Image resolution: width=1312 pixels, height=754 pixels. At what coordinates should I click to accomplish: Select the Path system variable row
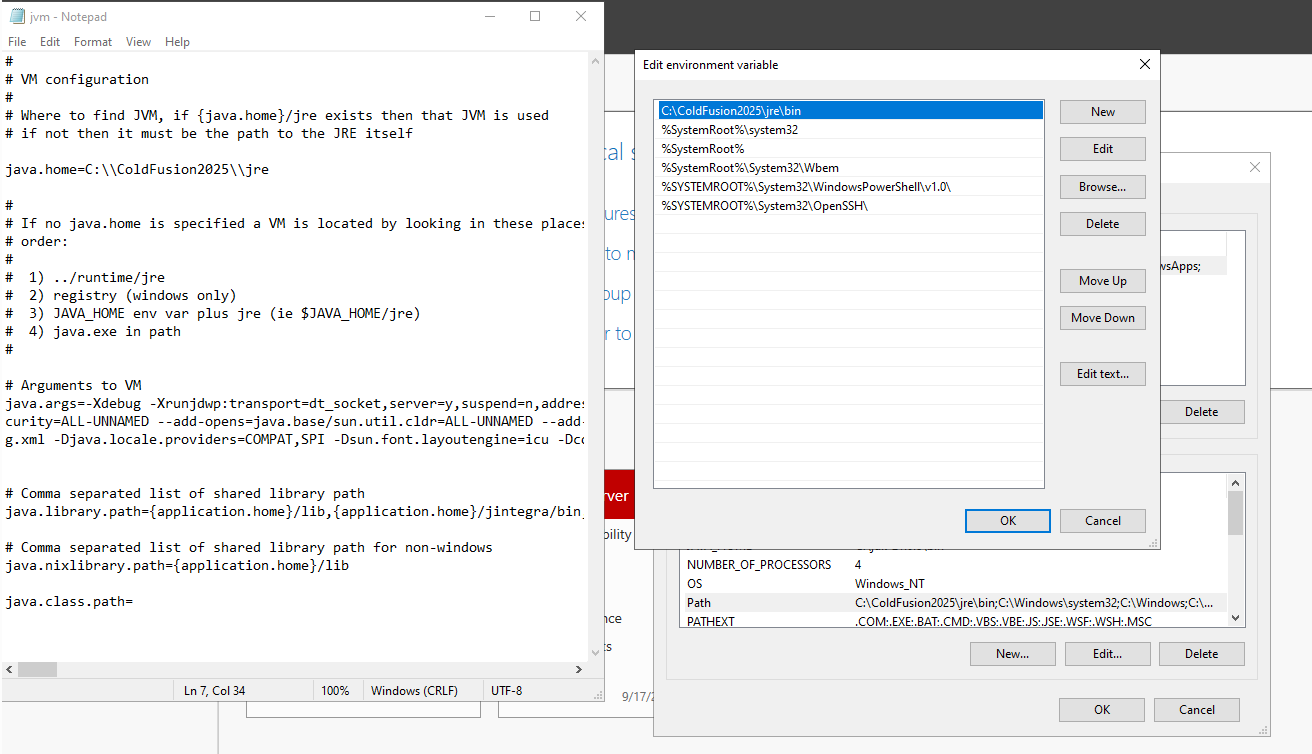click(953, 603)
